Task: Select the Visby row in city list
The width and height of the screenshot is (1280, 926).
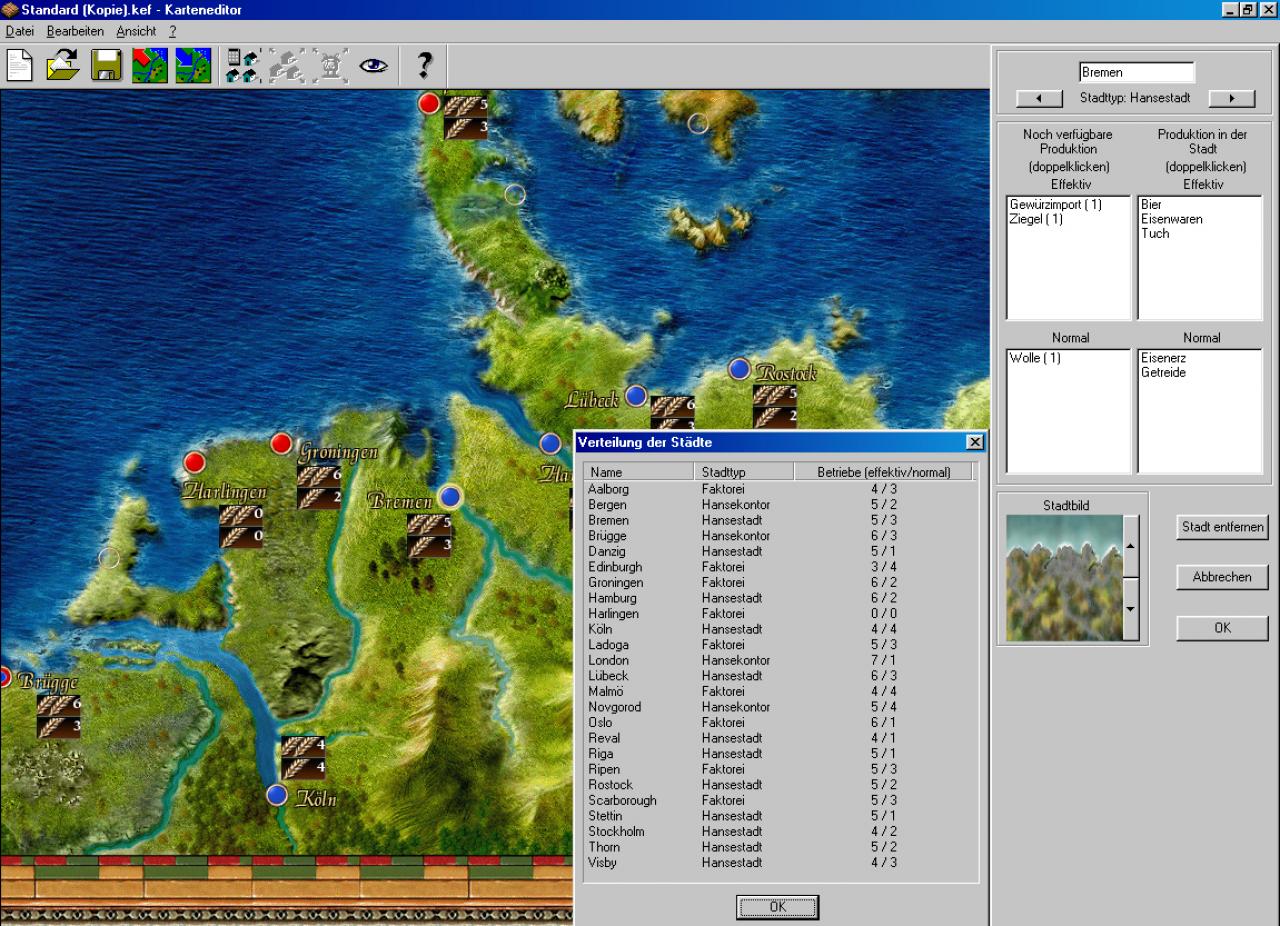Action: (x=779, y=862)
